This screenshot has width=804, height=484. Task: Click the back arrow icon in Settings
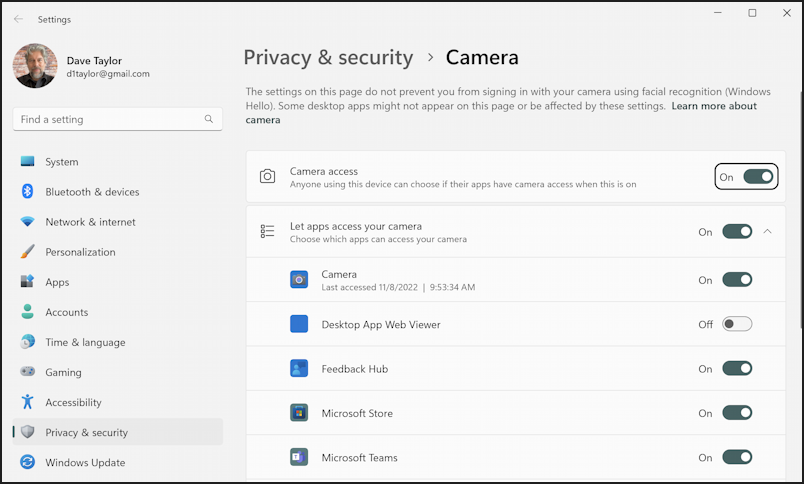click(18, 19)
